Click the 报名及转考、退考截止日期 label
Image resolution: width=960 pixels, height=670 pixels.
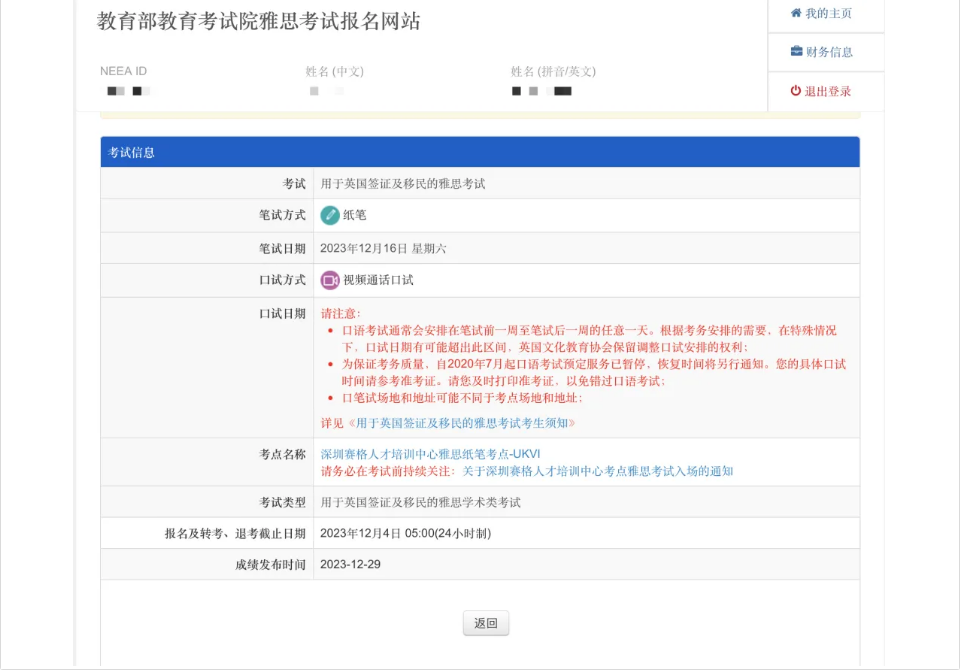(x=235, y=533)
